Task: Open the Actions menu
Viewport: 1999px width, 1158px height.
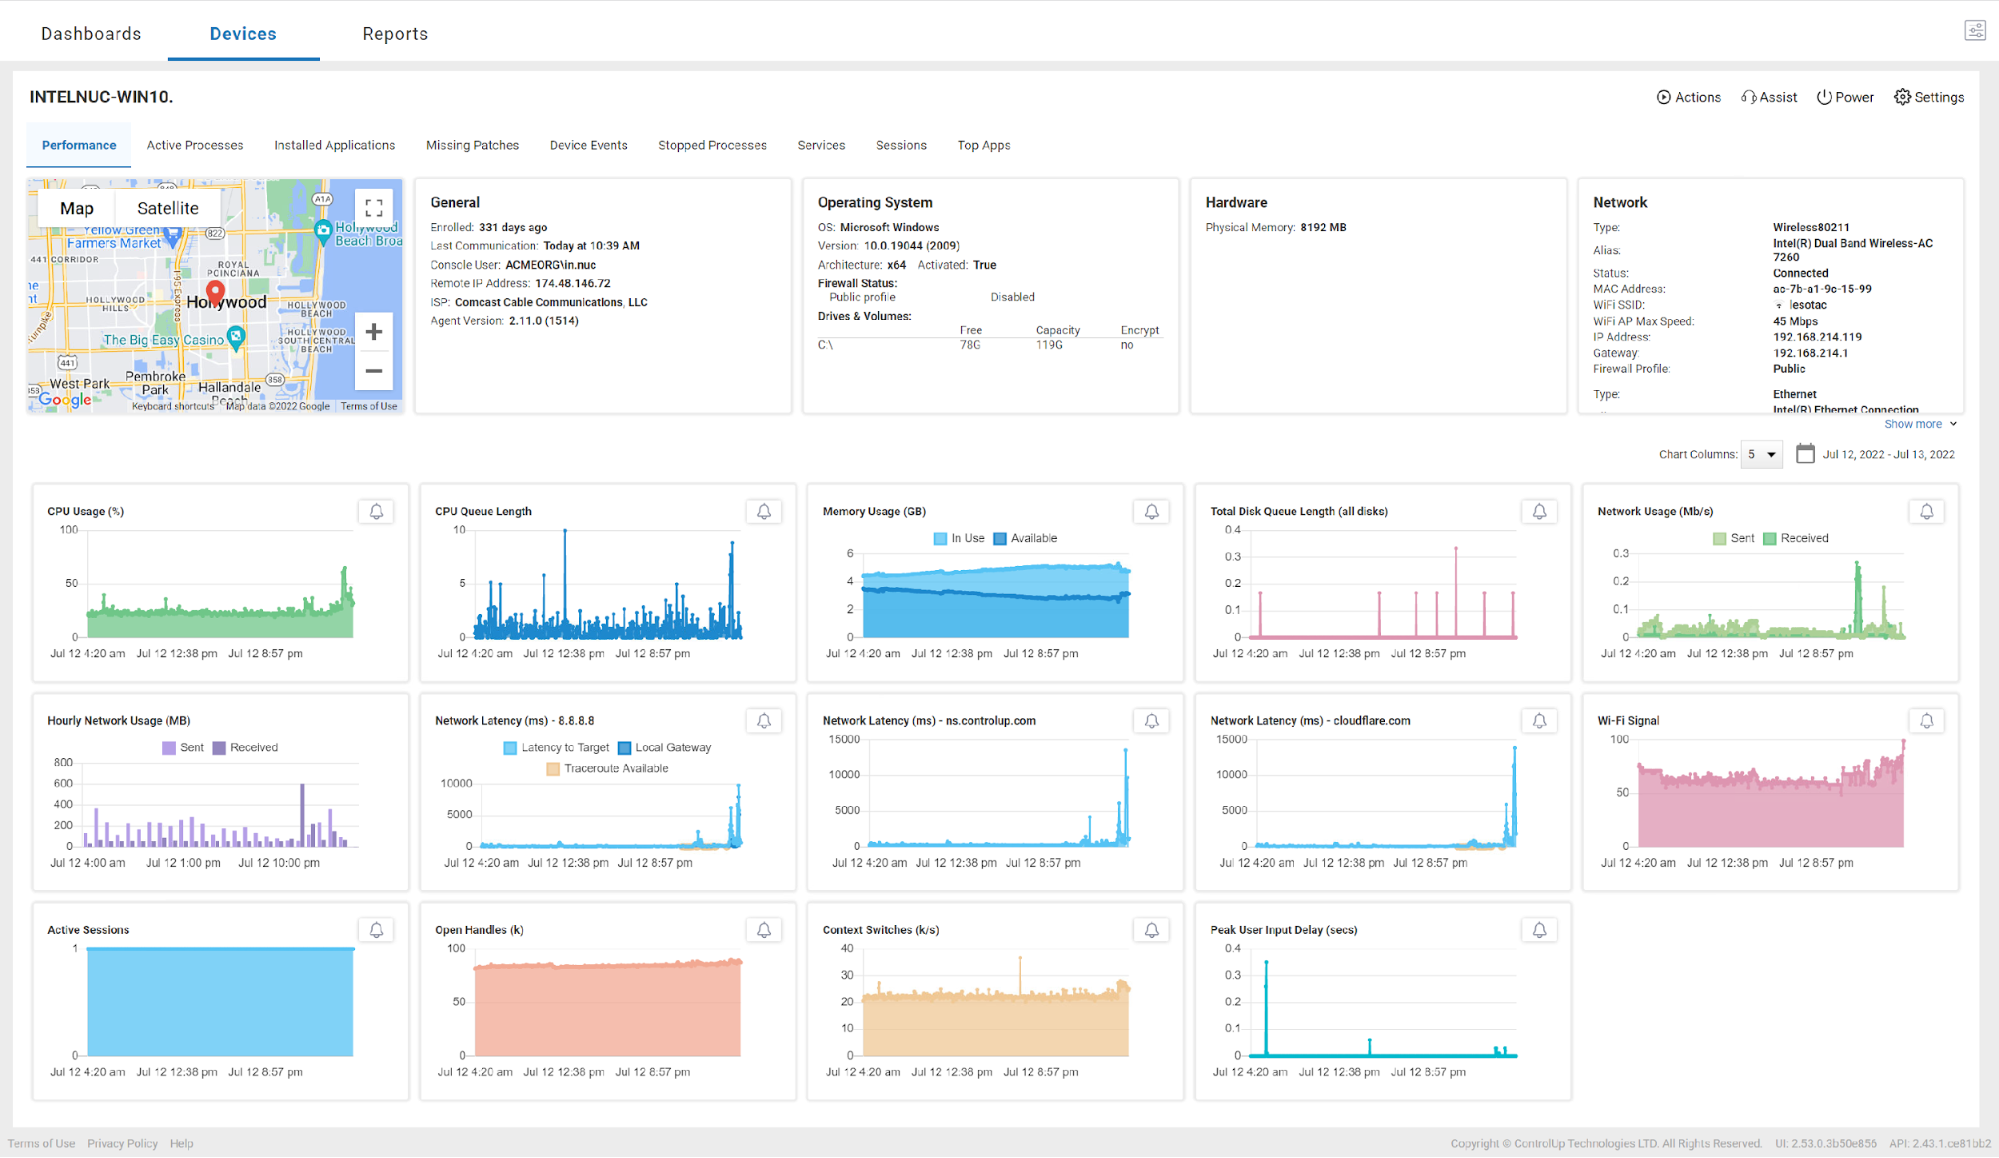Action: [x=1689, y=97]
